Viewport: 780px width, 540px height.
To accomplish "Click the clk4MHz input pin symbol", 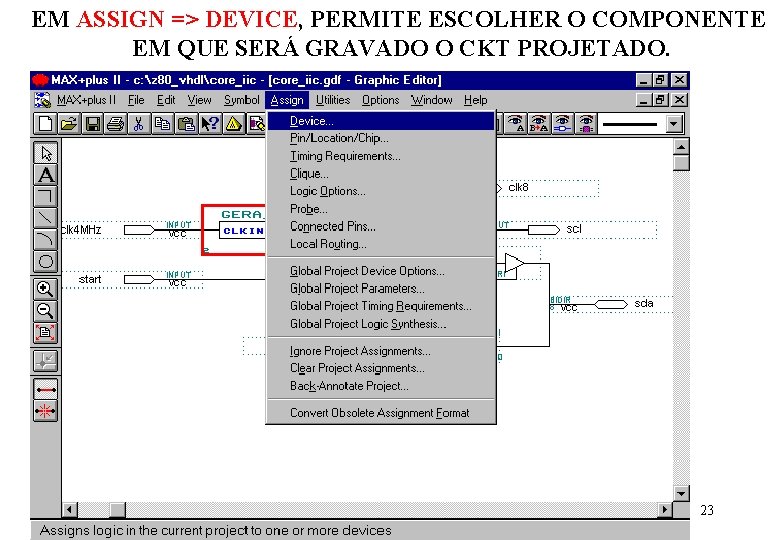I will pyautogui.click(x=139, y=230).
